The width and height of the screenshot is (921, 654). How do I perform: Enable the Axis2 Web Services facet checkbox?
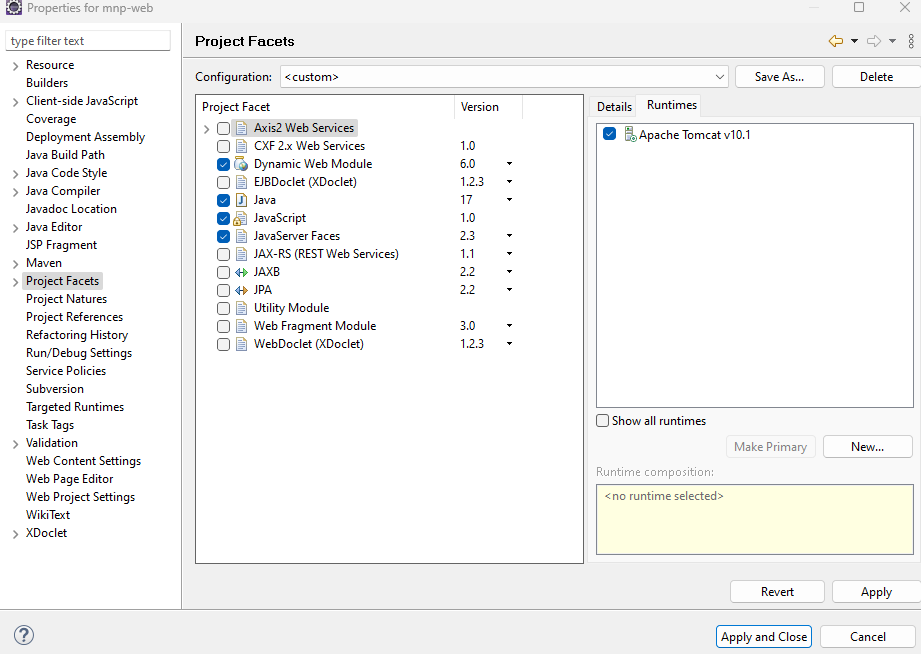coord(223,128)
